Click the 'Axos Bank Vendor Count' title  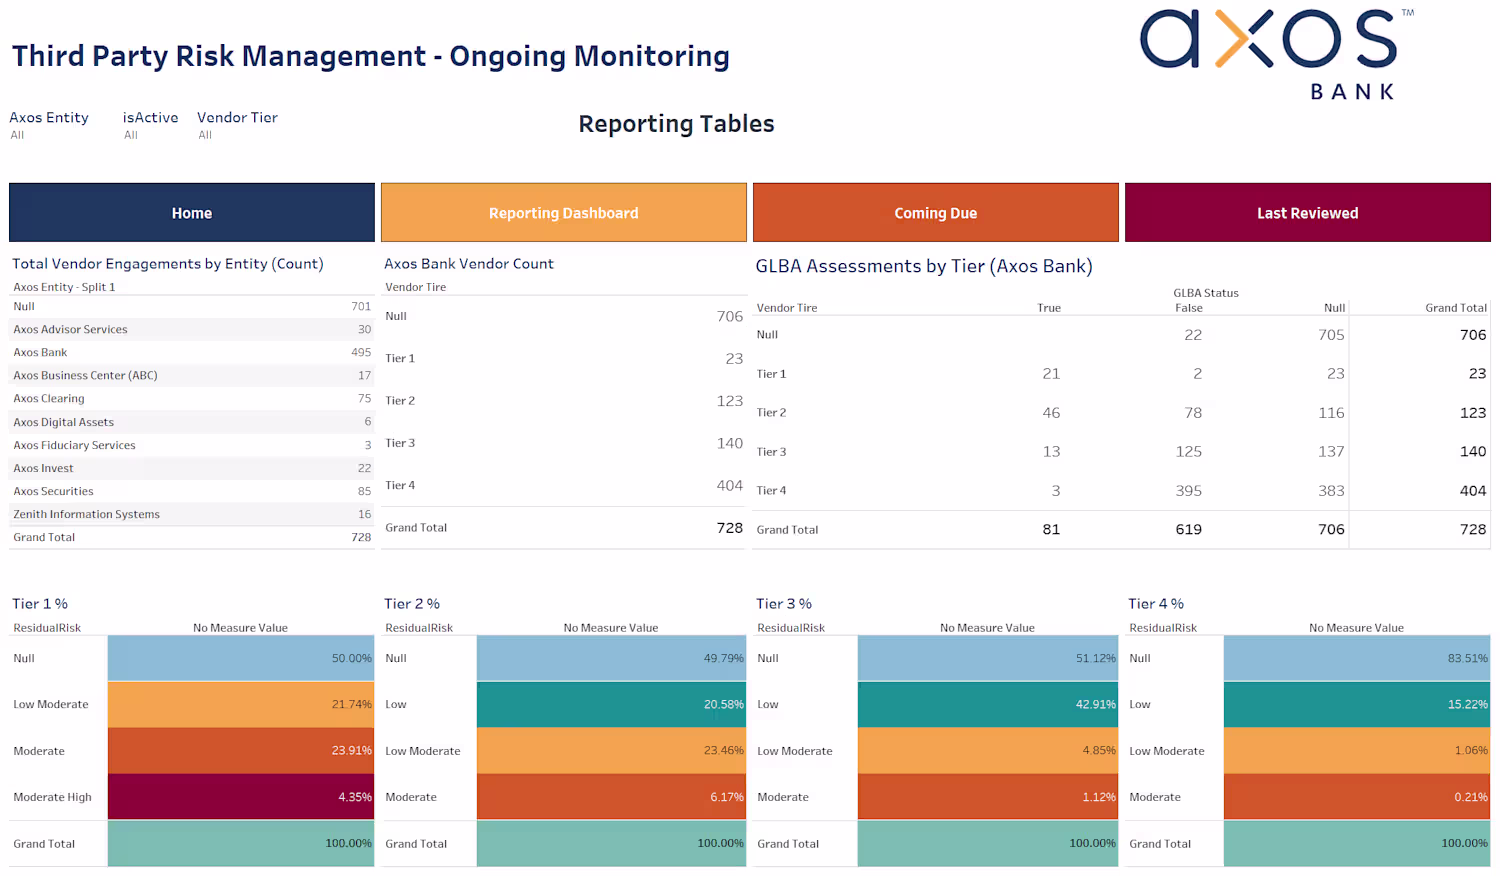pos(469,264)
